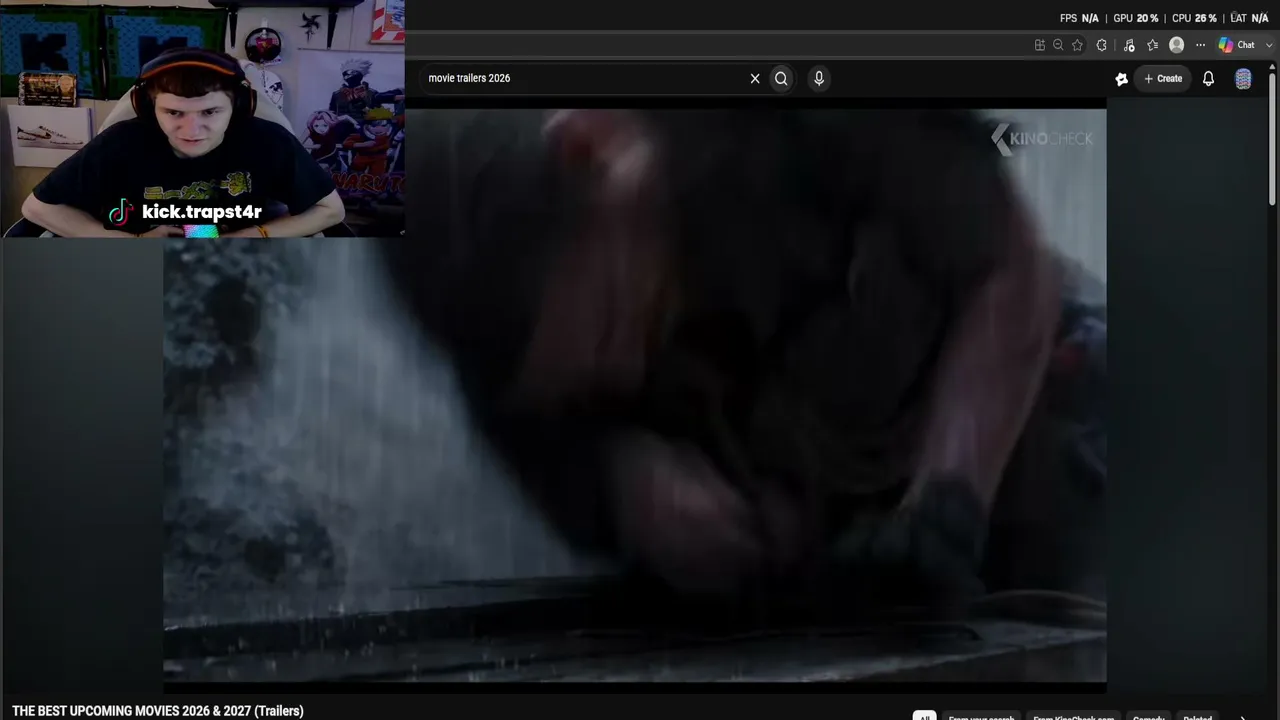Click the video player to pause playback
This screenshot has width=1280, height=720.
[x=635, y=395]
